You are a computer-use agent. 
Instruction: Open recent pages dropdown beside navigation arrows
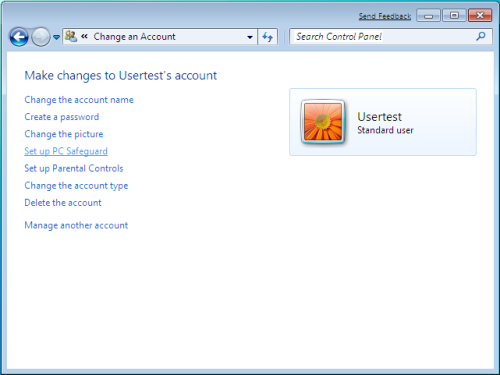(x=56, y=37)
